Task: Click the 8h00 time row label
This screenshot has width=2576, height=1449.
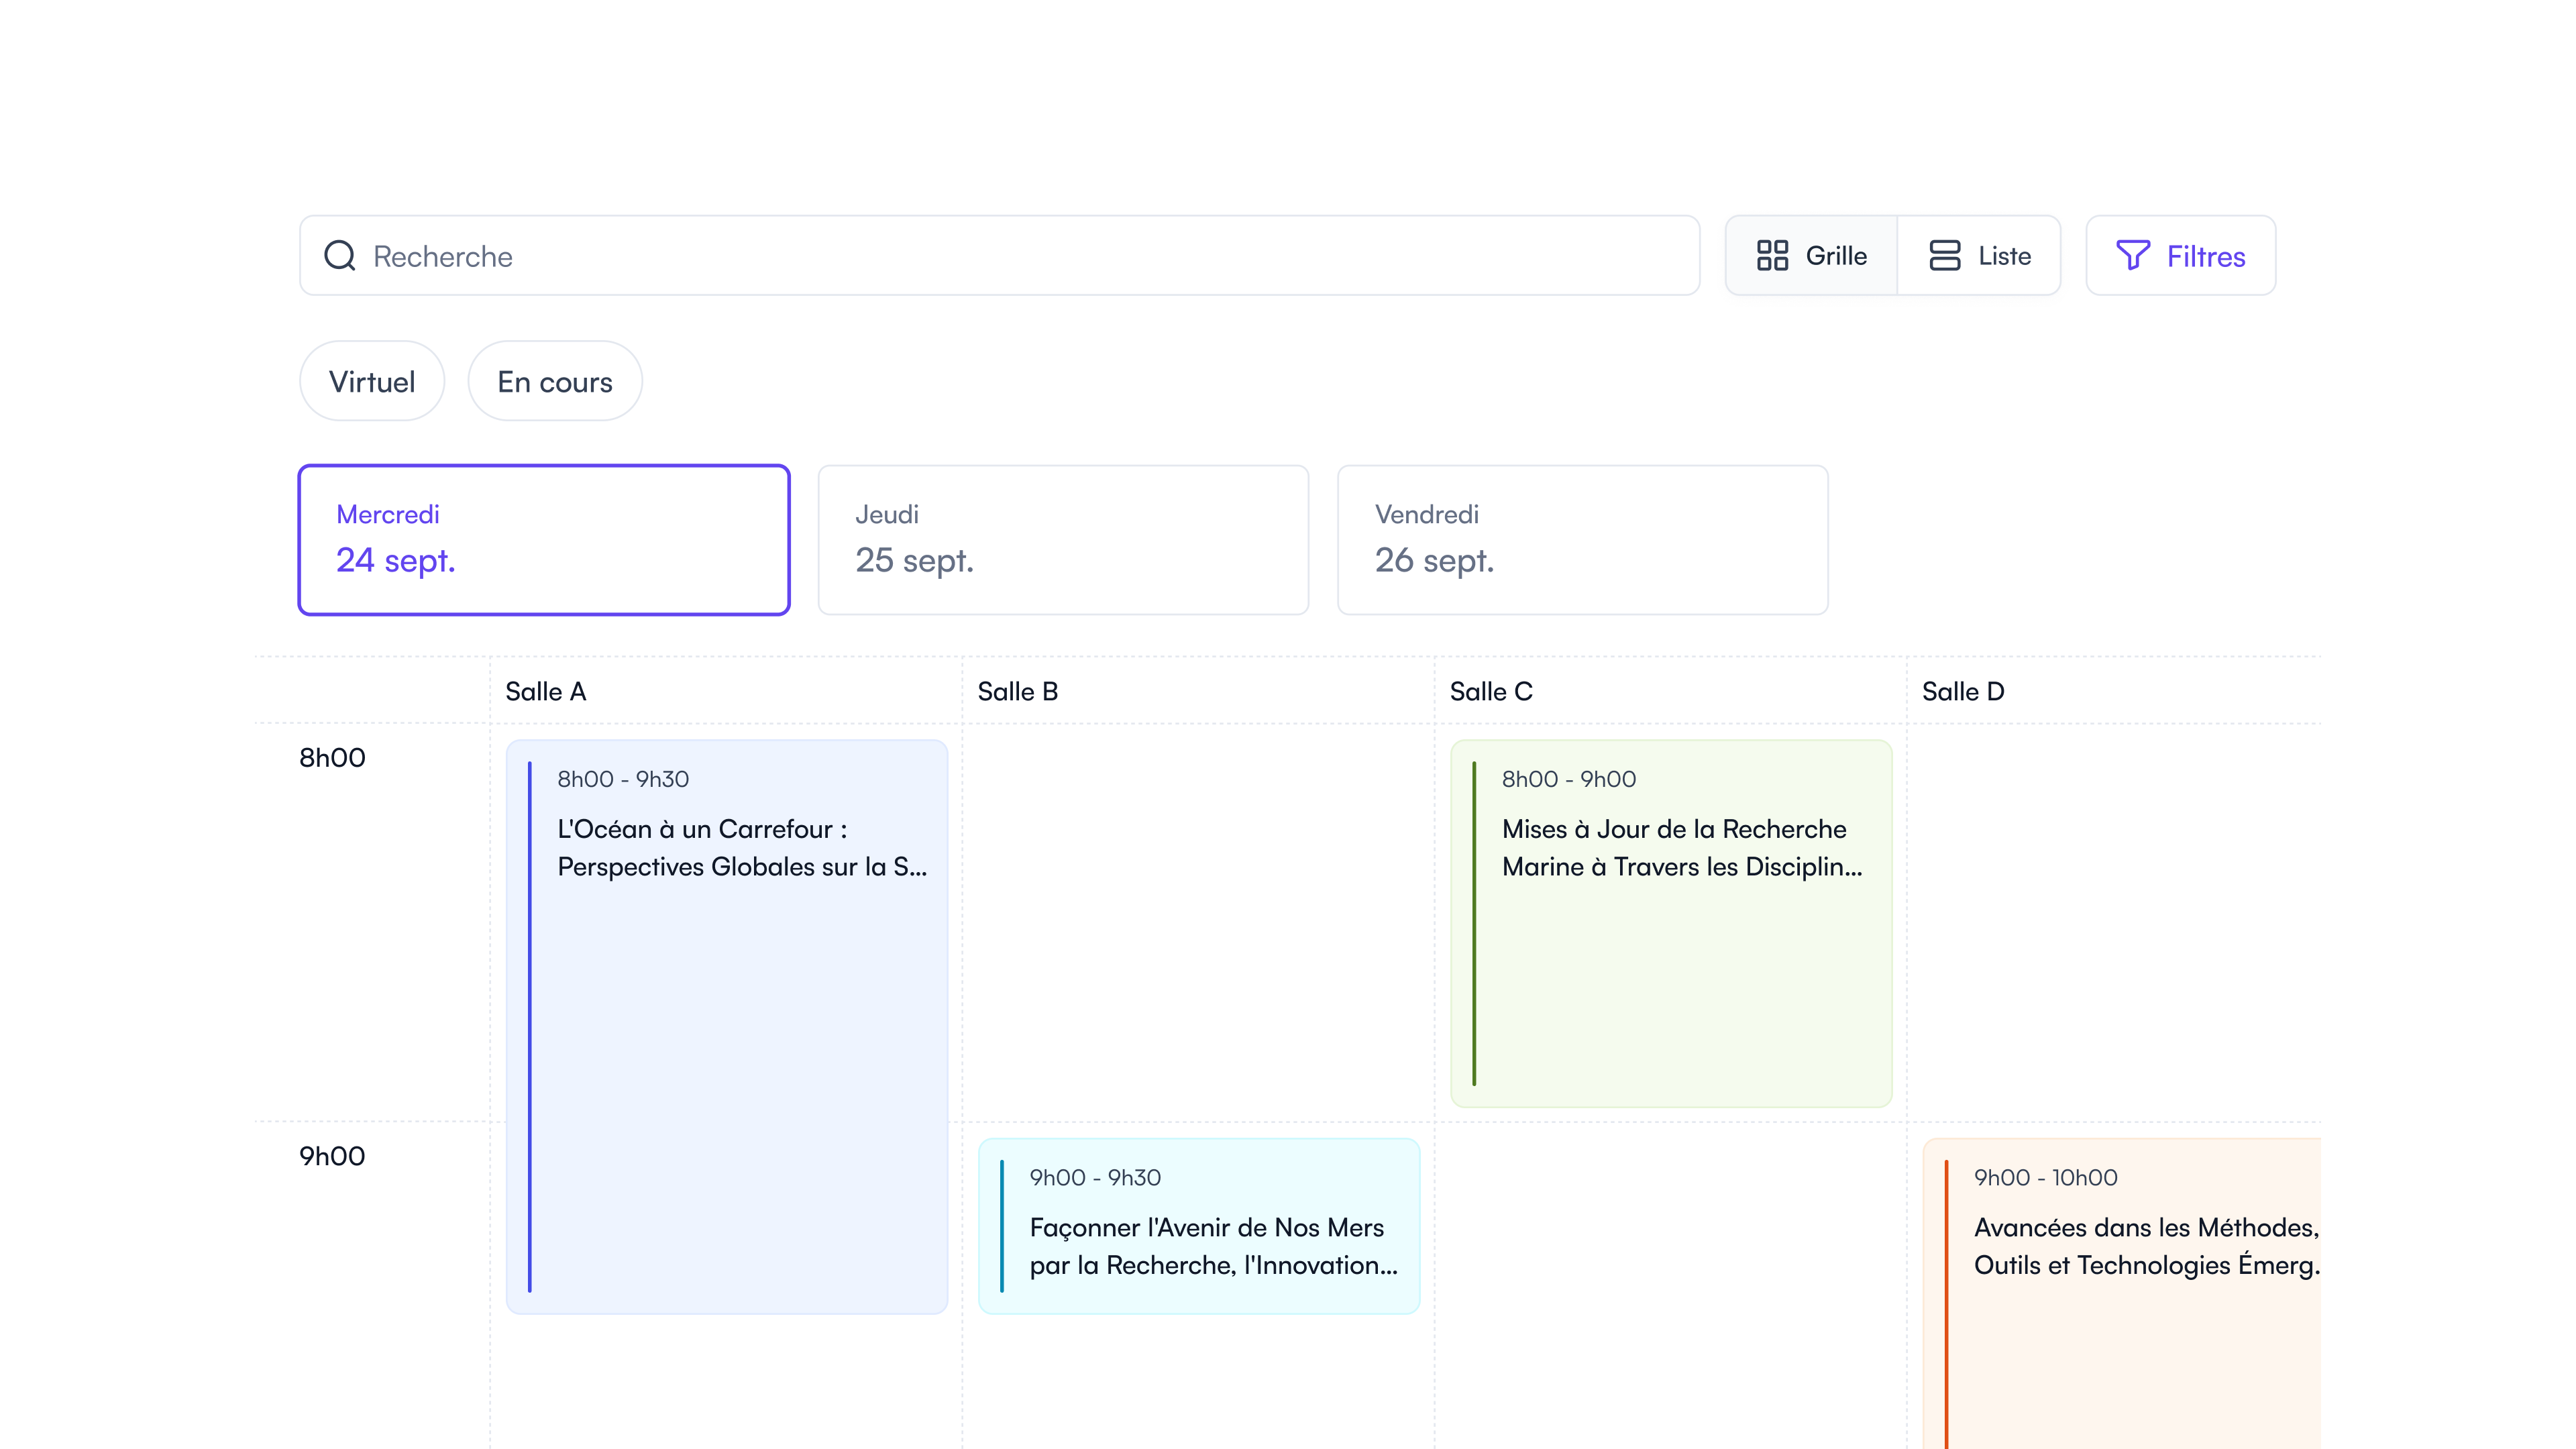Action: point(332,758)
